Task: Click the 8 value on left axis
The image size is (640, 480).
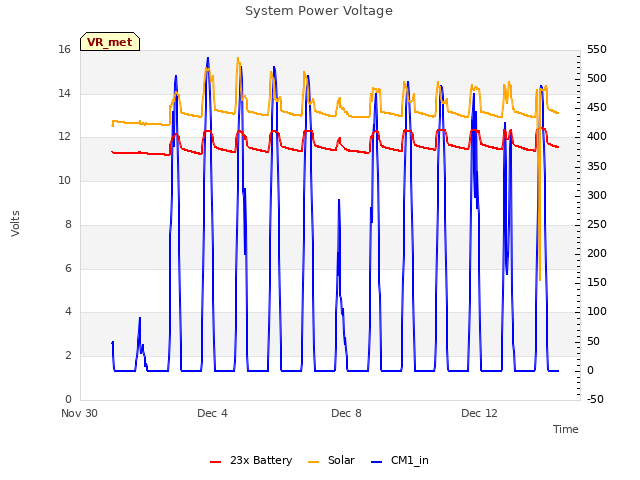Action: pos(68,224)
